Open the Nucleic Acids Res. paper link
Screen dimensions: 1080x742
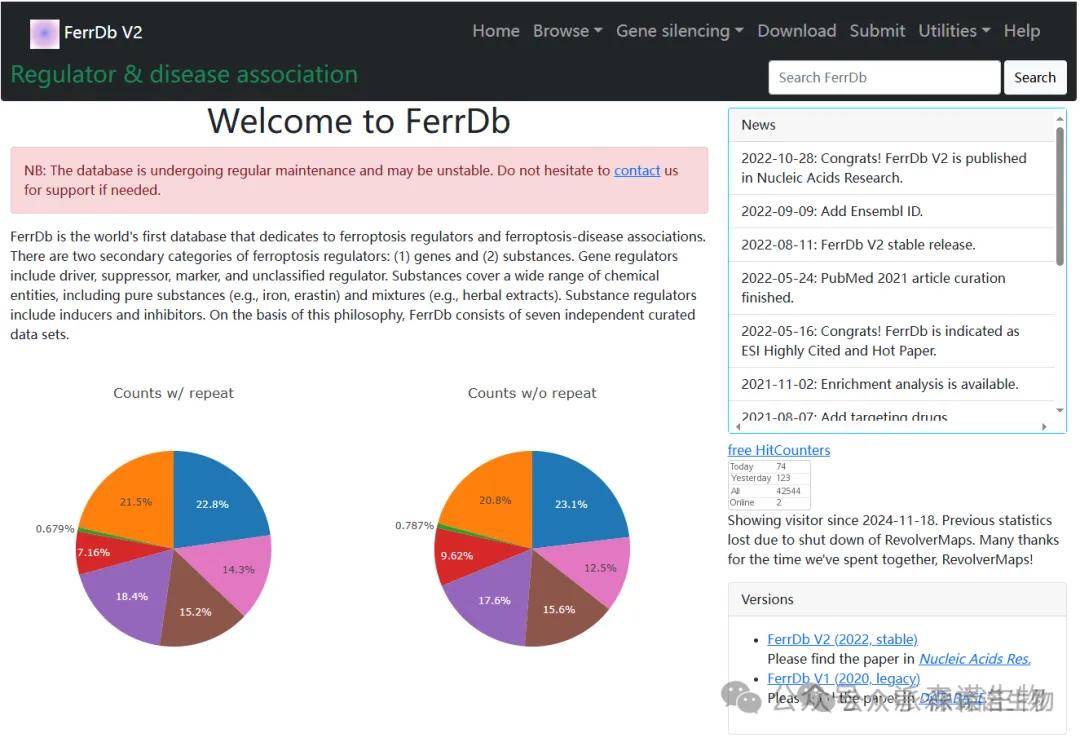974,659
